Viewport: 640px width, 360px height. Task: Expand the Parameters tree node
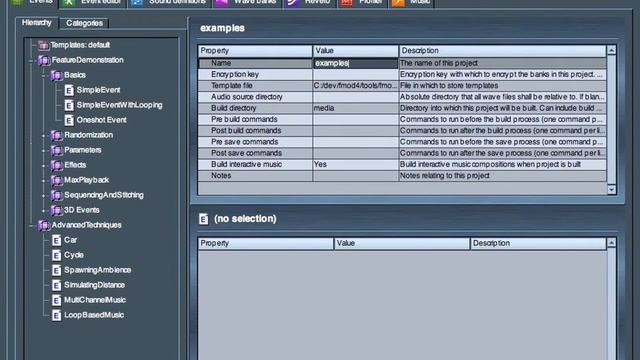tap(43, 151)
